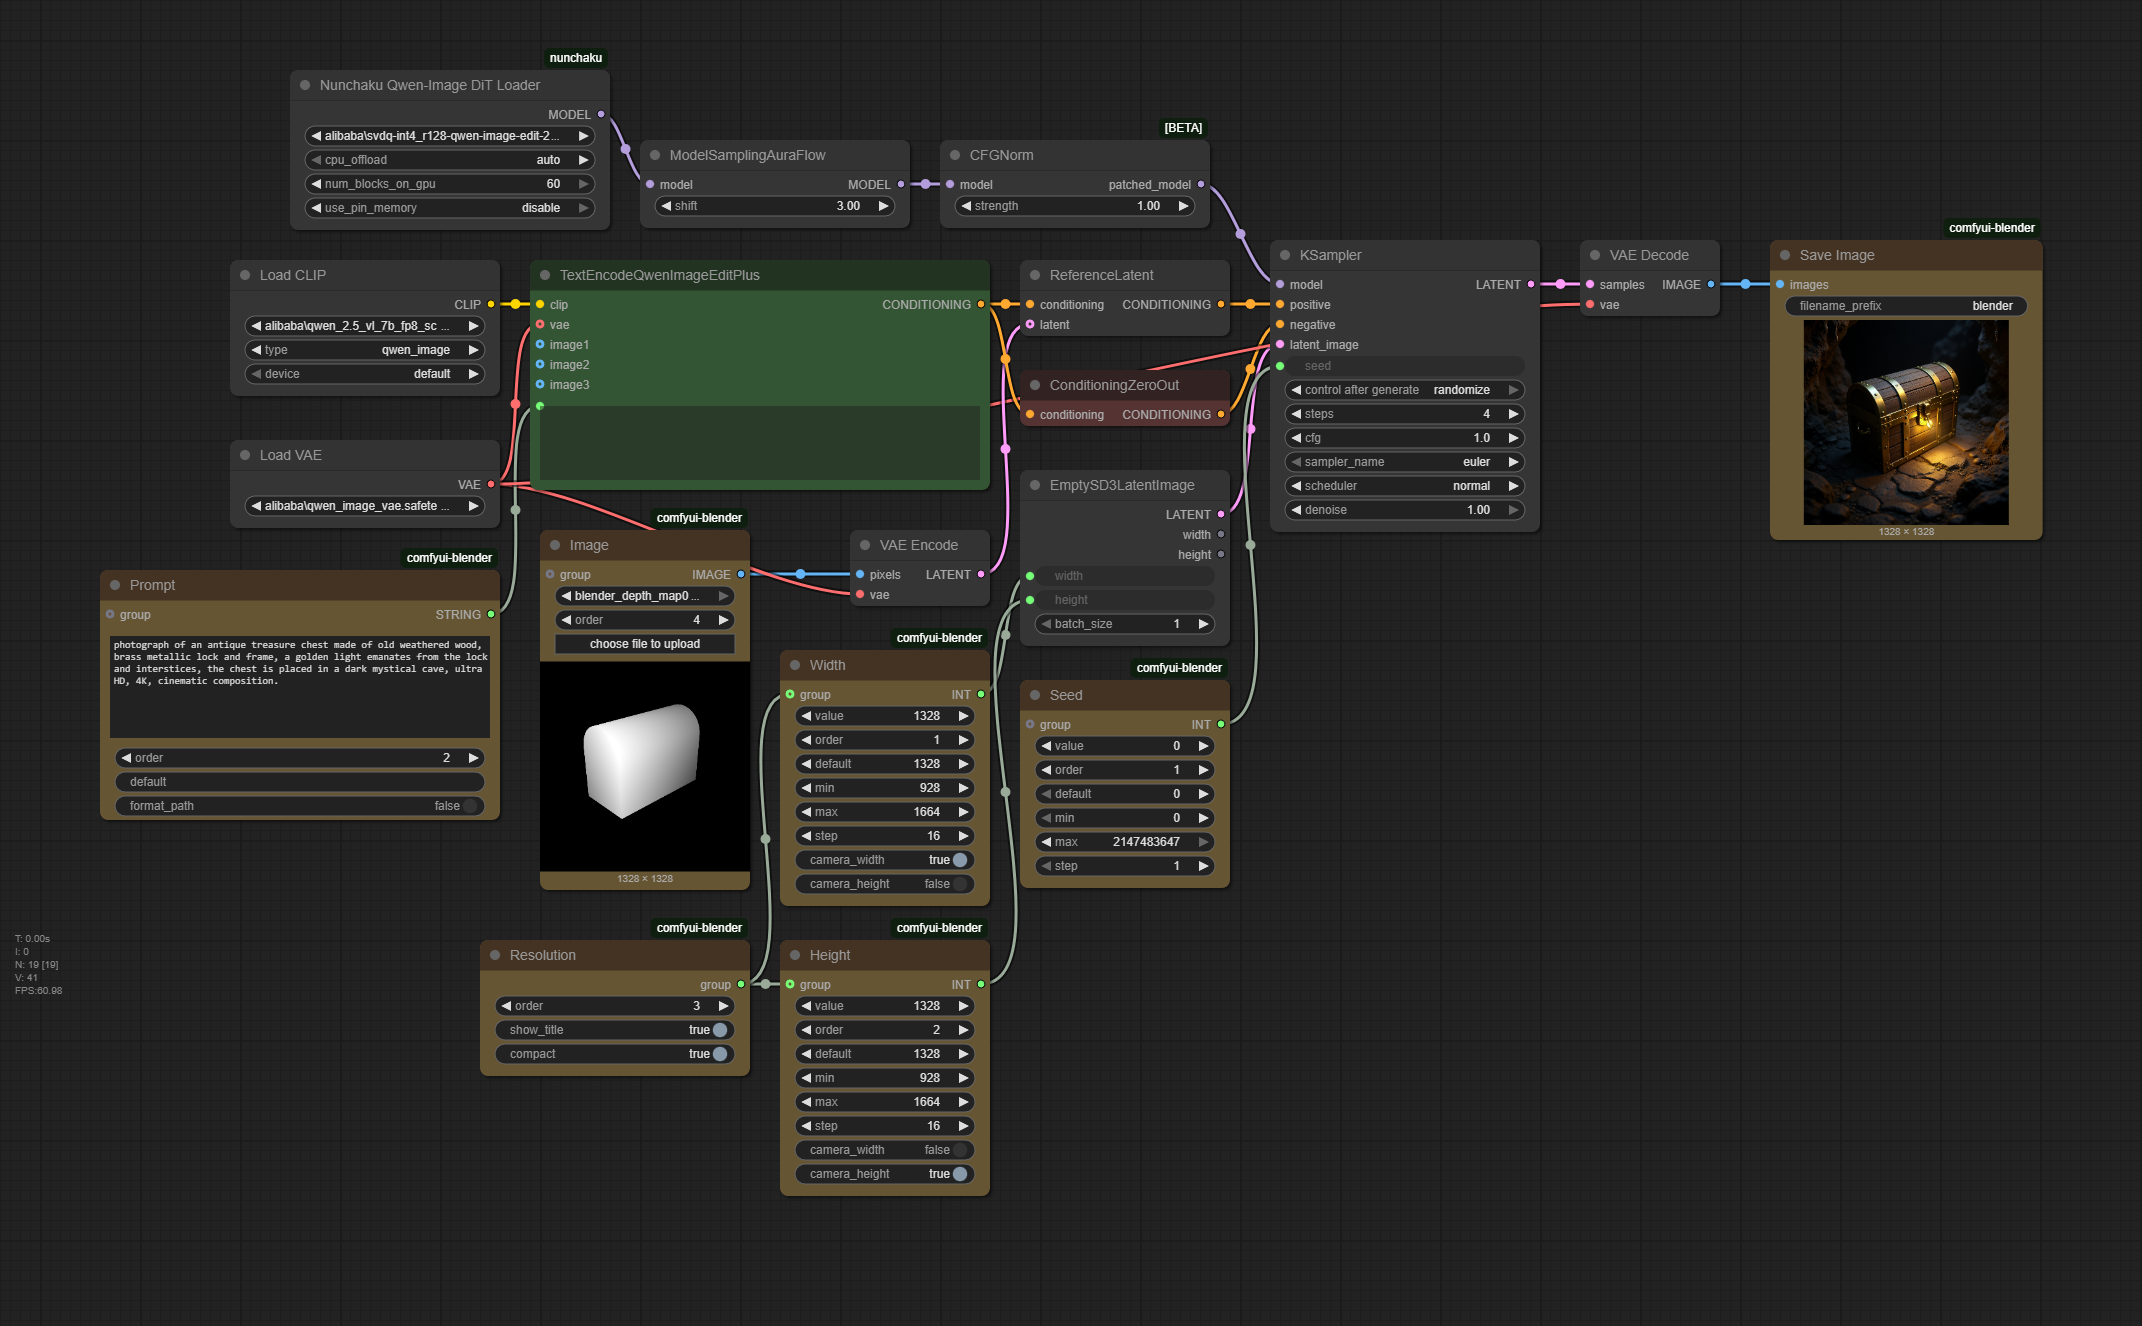This screenshot has height=1326, width=2142.
Task: Collapse the Save Image node via its title dot
Action: tap(1785, 255)
